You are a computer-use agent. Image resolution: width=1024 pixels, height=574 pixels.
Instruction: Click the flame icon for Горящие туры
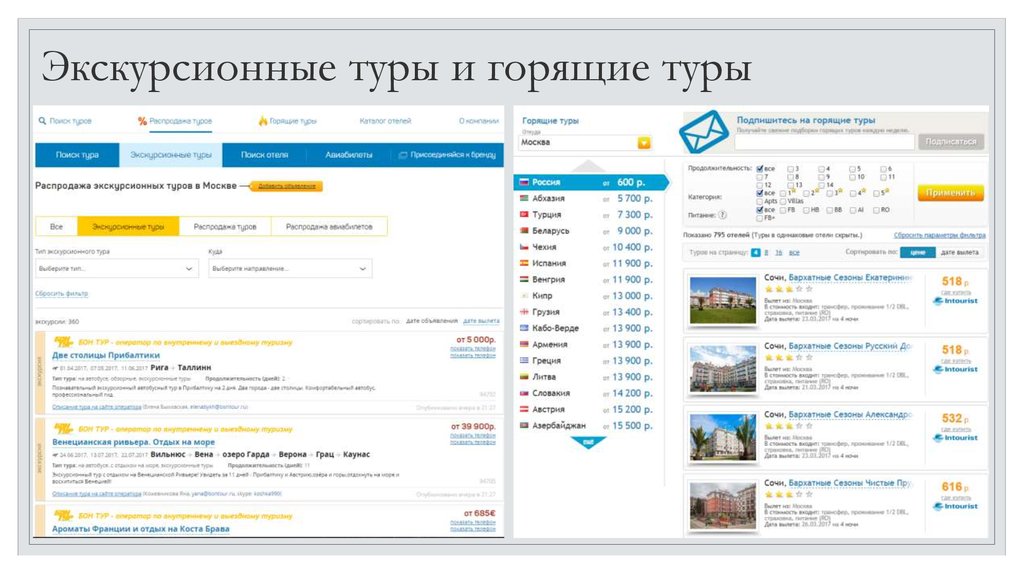pos(263,121)
